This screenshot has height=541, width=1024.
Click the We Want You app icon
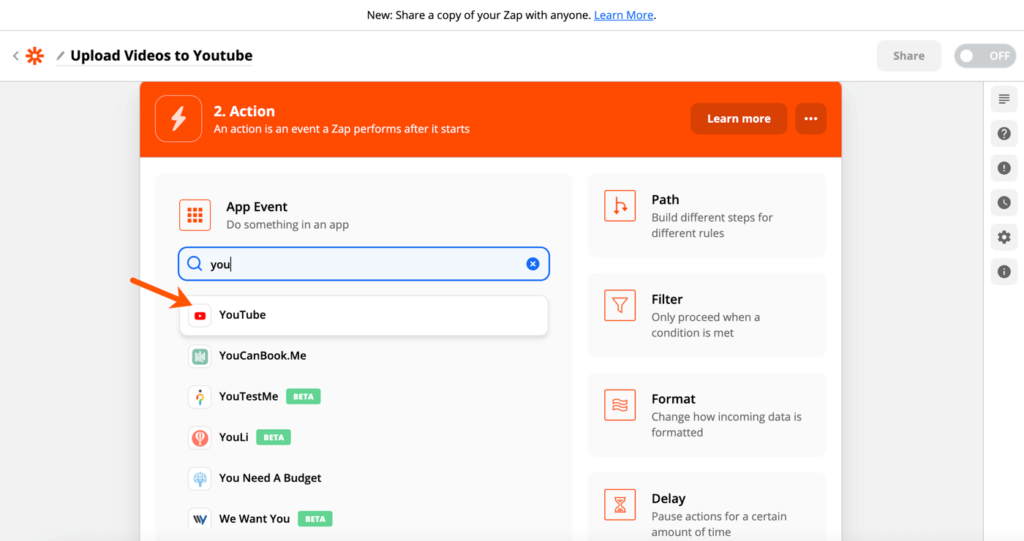coord(200,519)
